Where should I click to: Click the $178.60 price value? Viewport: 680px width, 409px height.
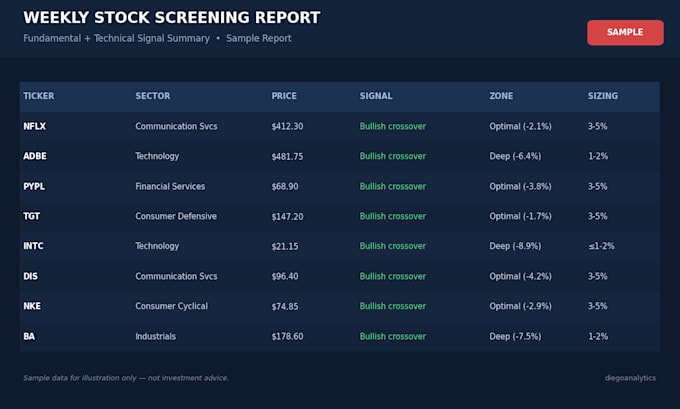click(288, 337)
